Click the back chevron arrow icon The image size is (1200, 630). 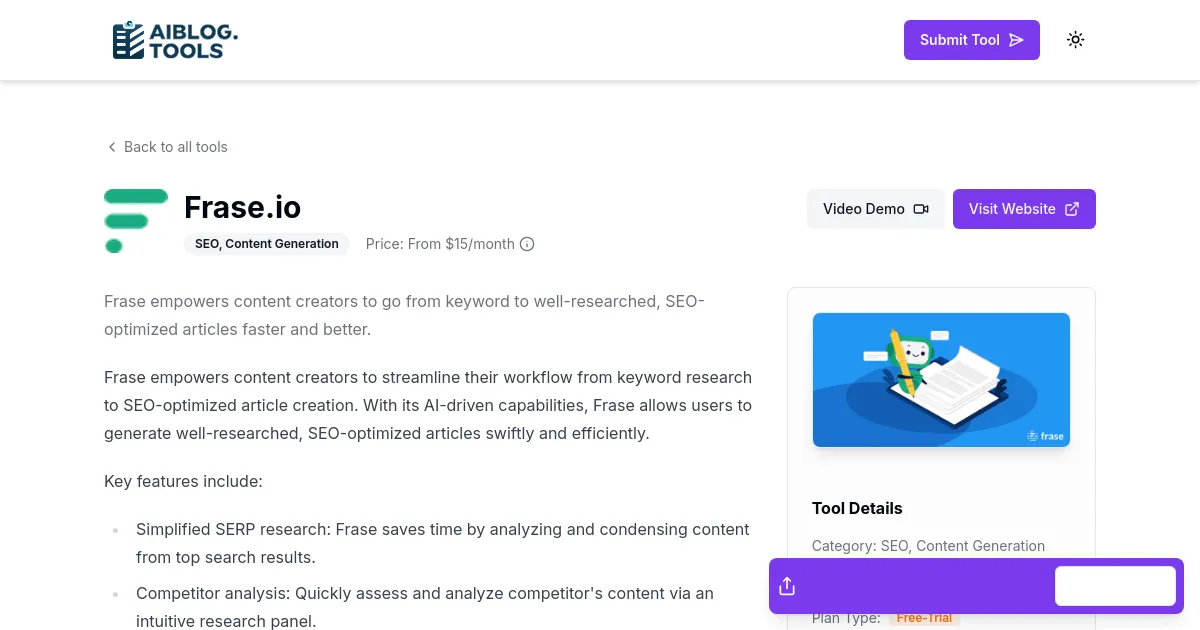pos(112,147)
